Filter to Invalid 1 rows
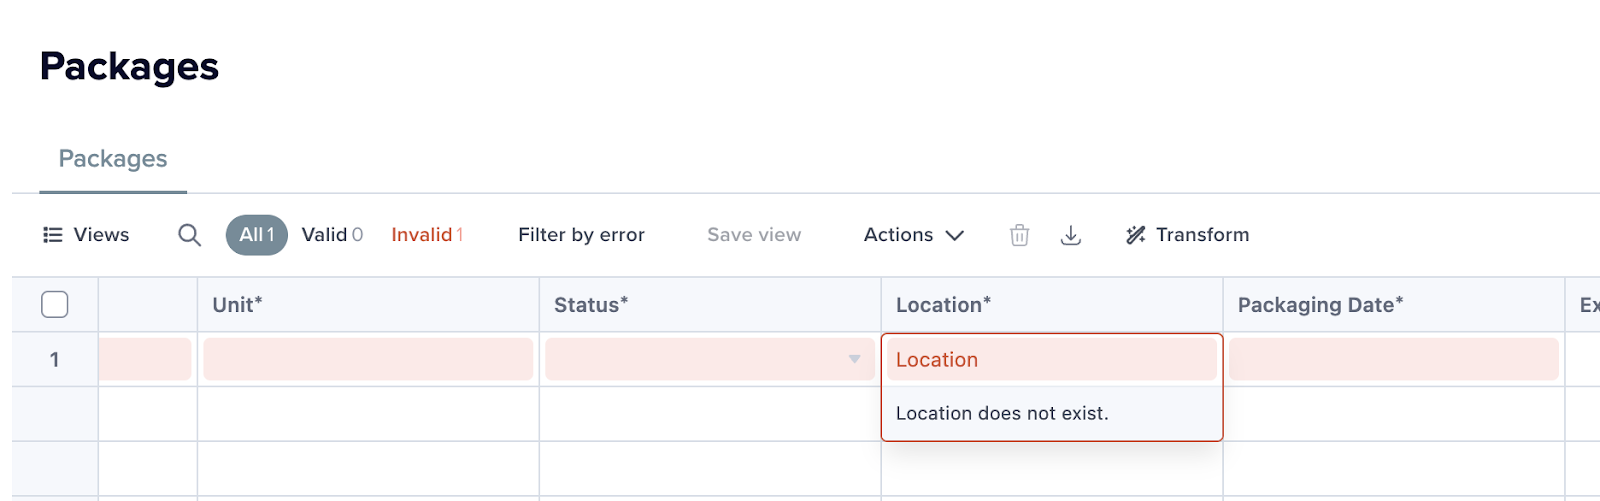Viewport: 1600px width, 501px height. click(427, 235)
